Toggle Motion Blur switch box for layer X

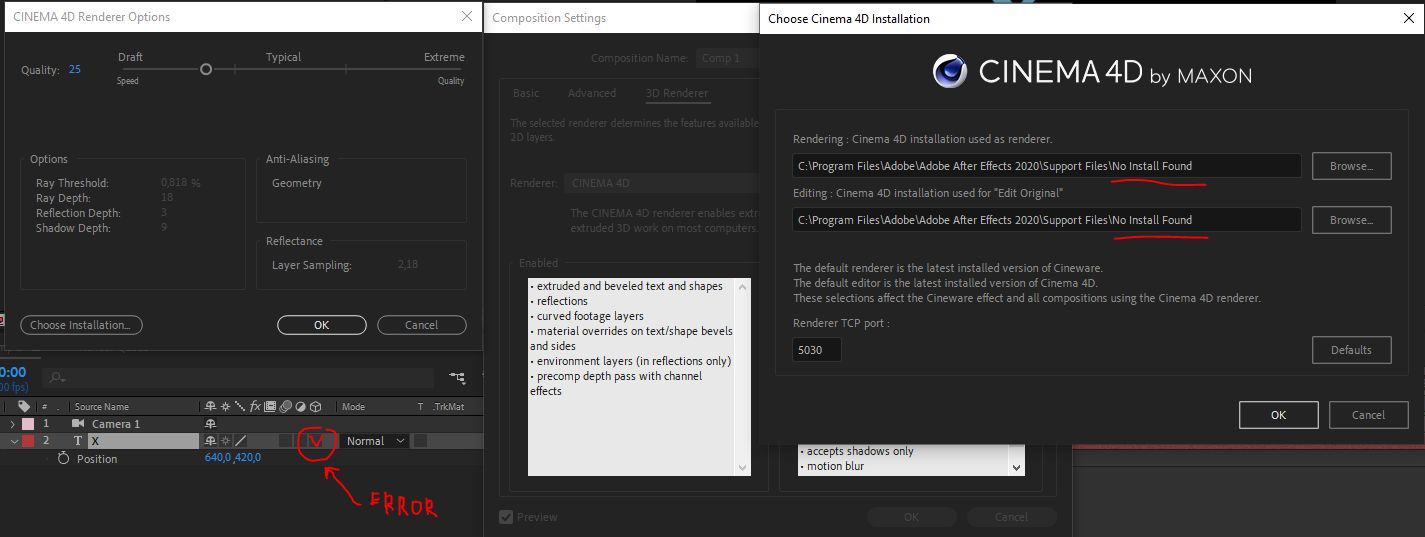[x=285, y=441]
